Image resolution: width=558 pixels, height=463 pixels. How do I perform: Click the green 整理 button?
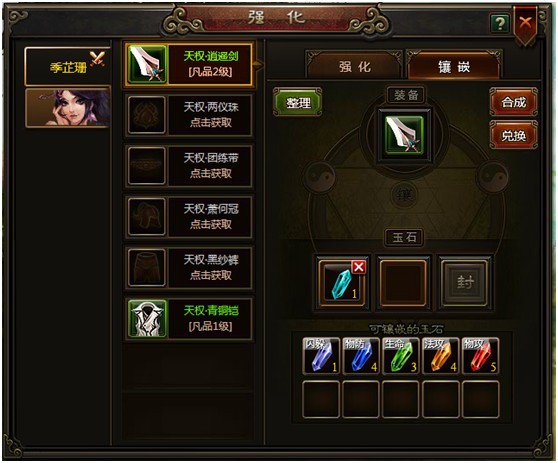click(x=298, y=103)
